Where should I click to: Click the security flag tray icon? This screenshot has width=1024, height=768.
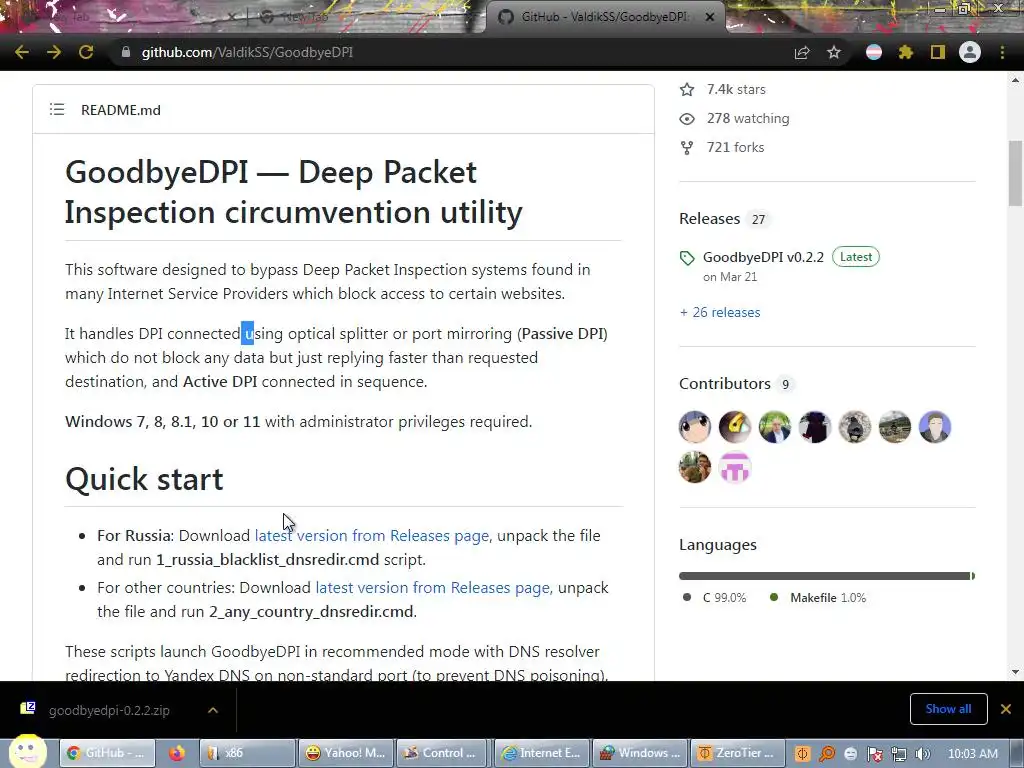pos(874,754)
